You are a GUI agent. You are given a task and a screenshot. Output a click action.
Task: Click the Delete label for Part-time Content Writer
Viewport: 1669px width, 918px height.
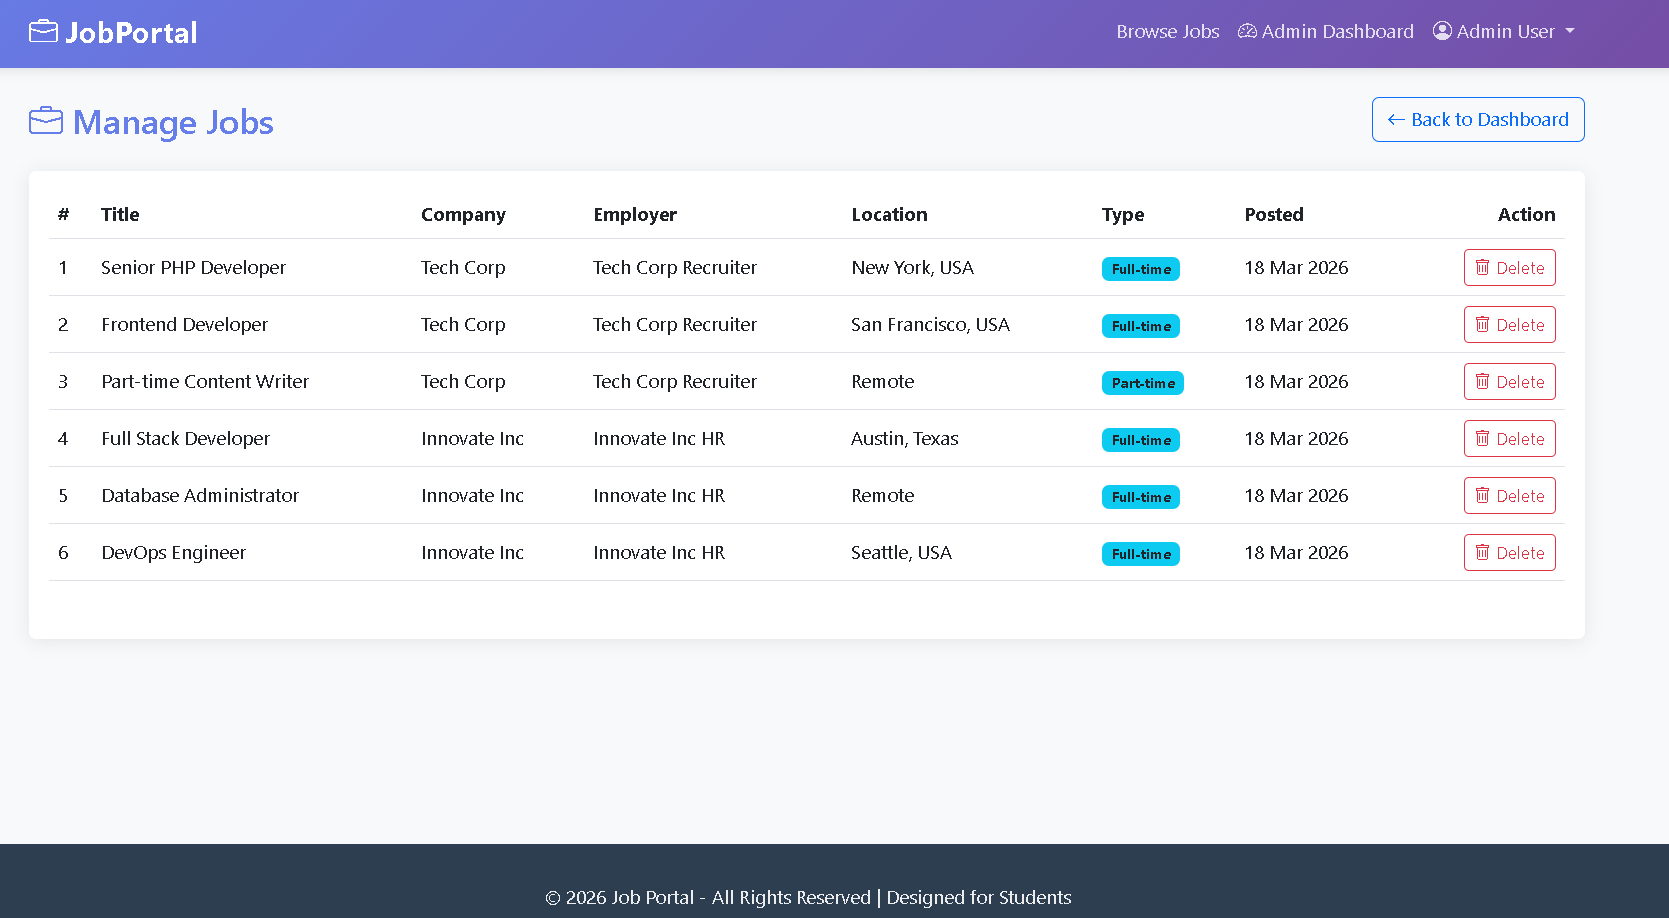[x=1520, y=382]
